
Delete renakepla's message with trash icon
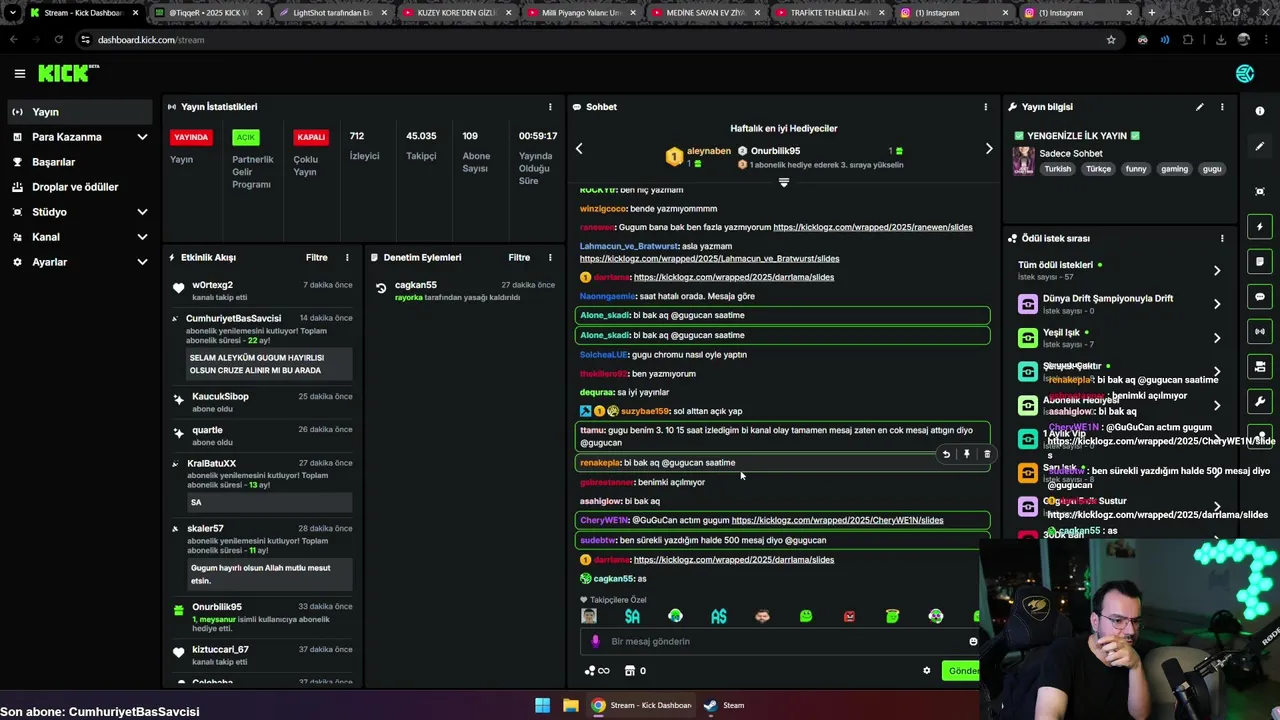click(x=987, y=454)
